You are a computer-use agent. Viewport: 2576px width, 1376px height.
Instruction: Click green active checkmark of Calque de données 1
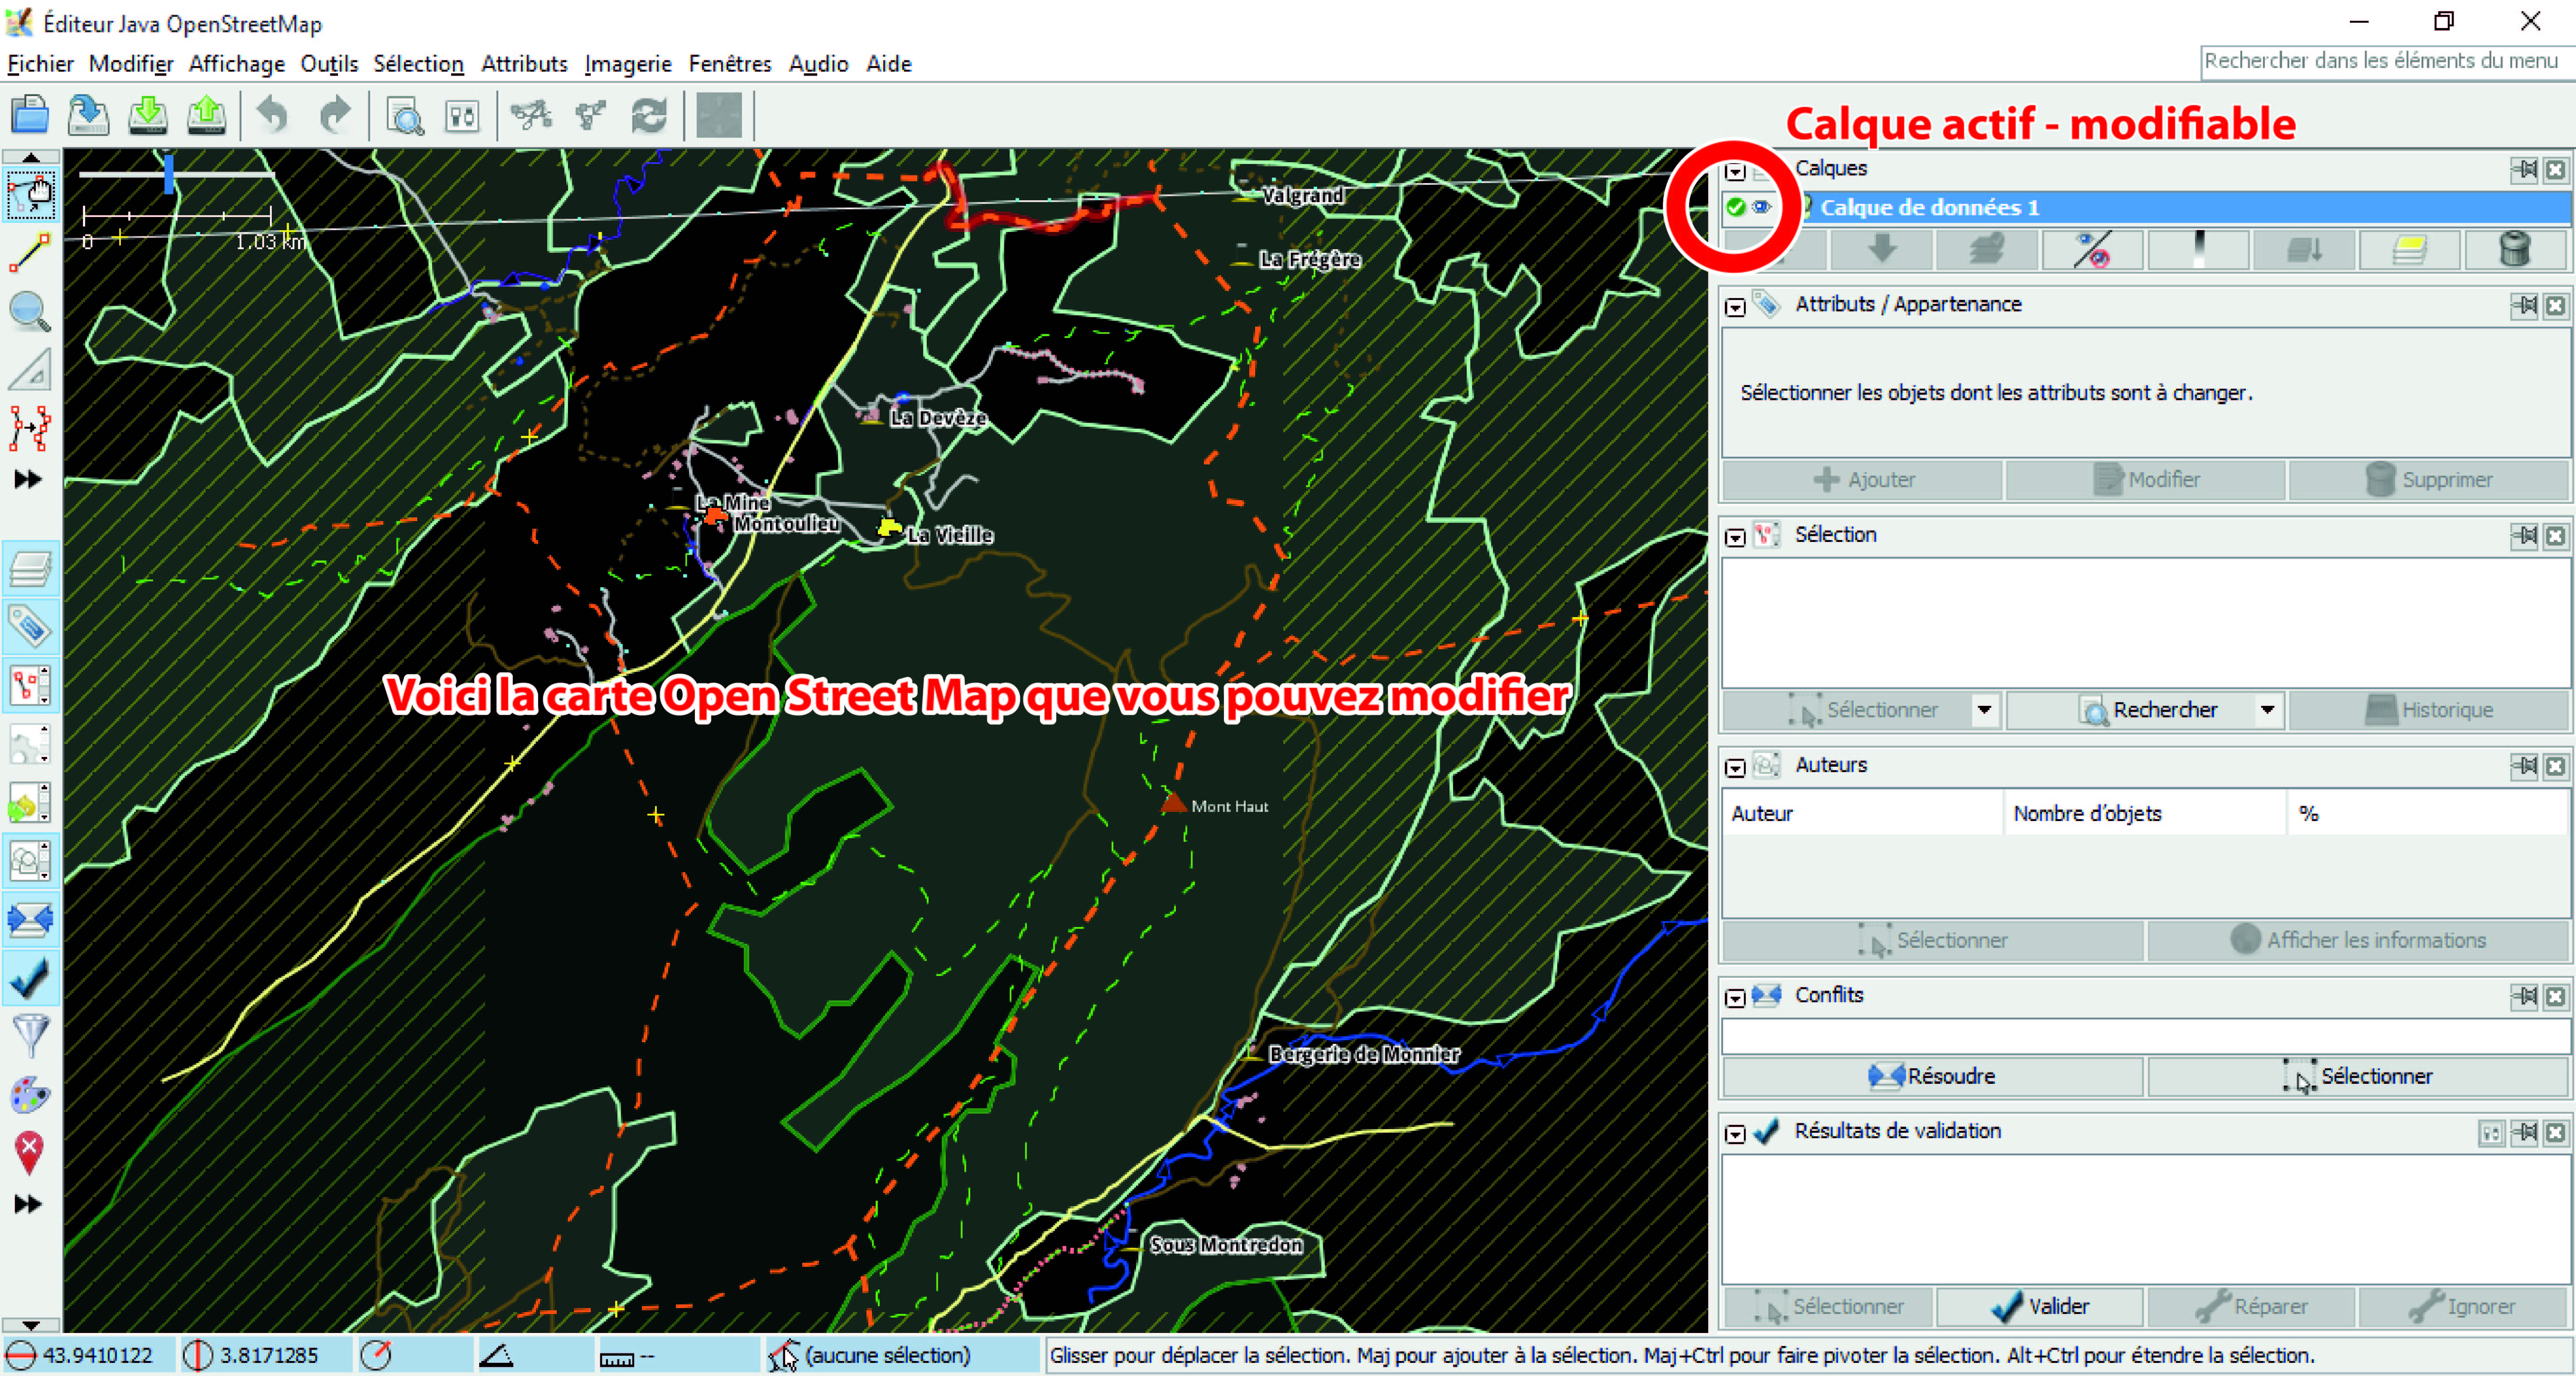[x=1737, y=207]
